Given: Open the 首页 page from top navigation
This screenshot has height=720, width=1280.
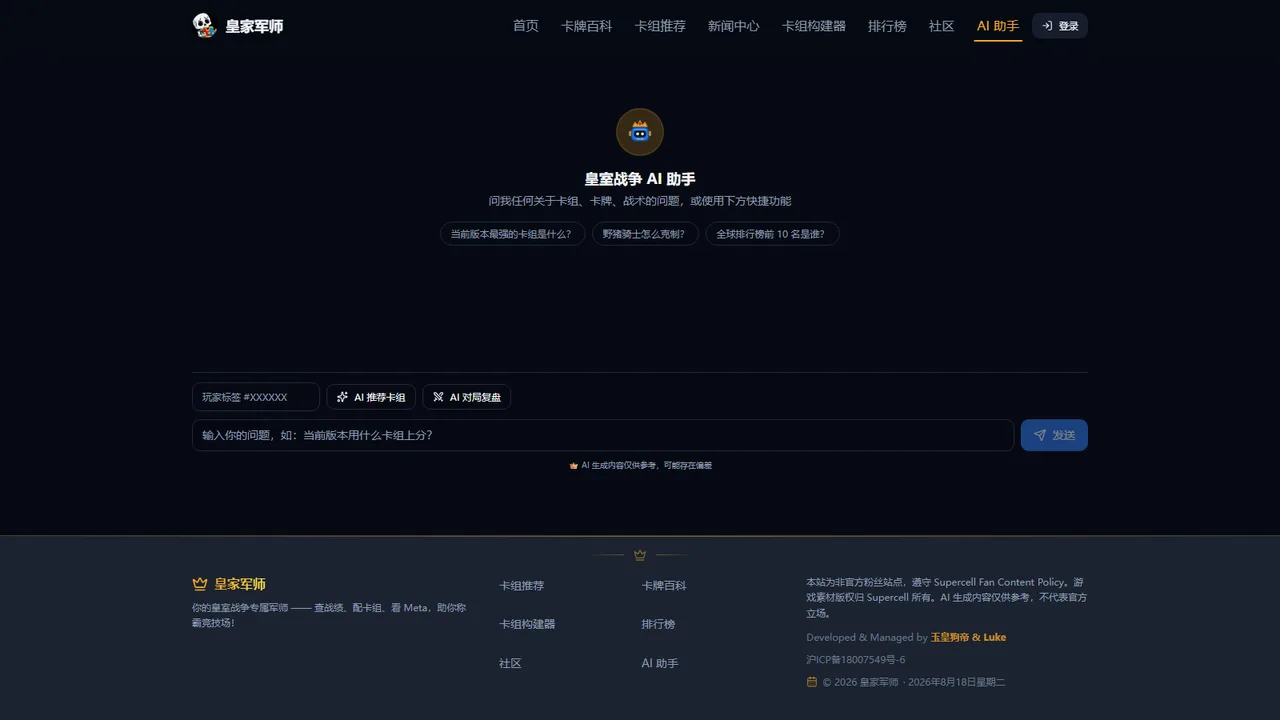Looking at the screenshot, I should point(526,26).
